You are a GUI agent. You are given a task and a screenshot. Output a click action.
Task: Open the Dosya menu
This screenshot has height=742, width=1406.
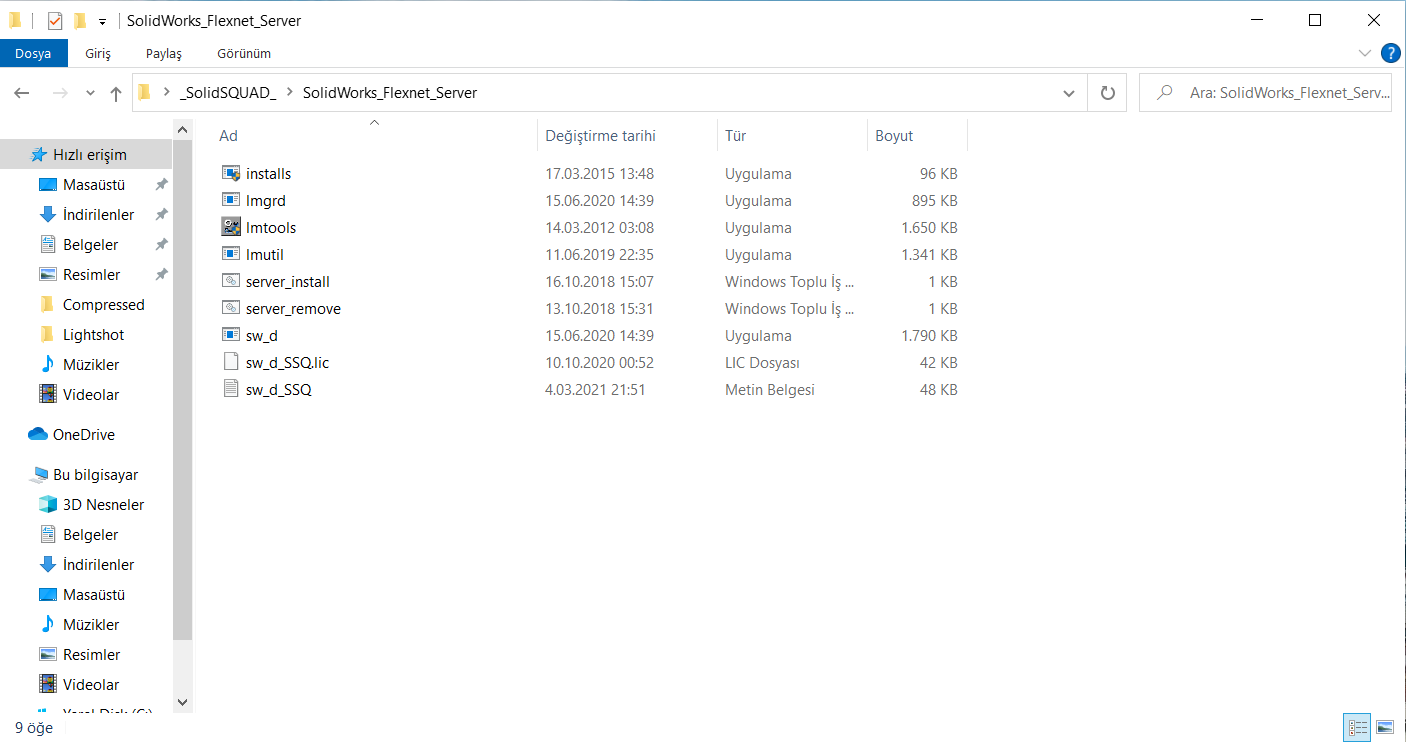(33, 53)
